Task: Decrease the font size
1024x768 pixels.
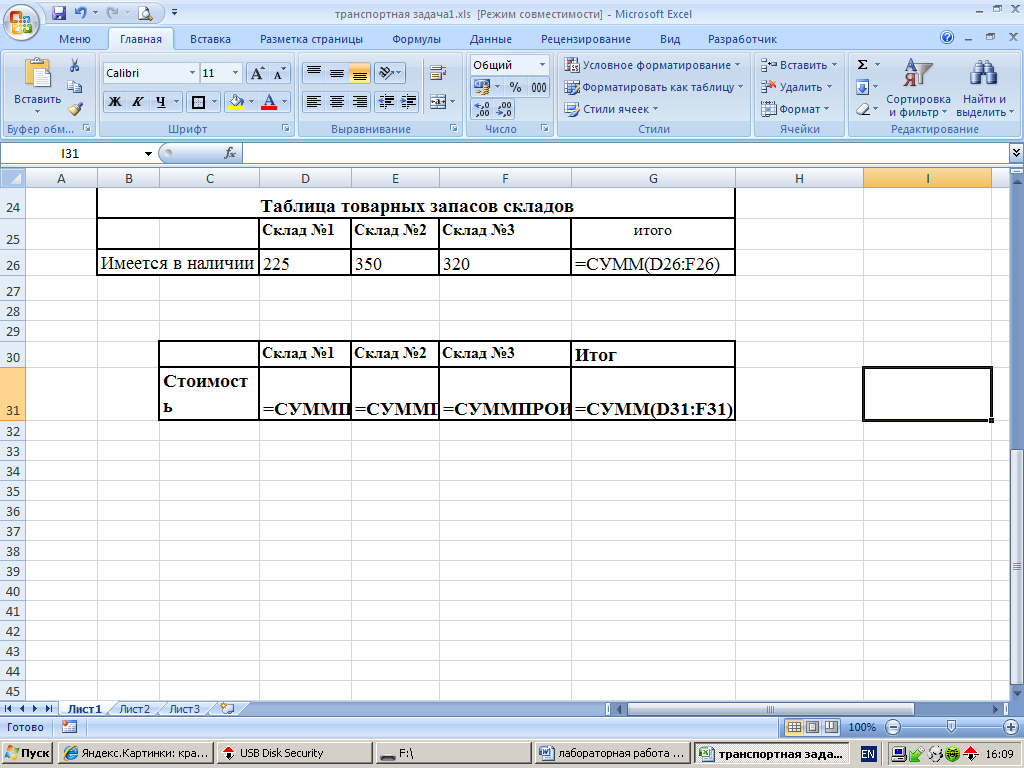Action: pos(279,73)
